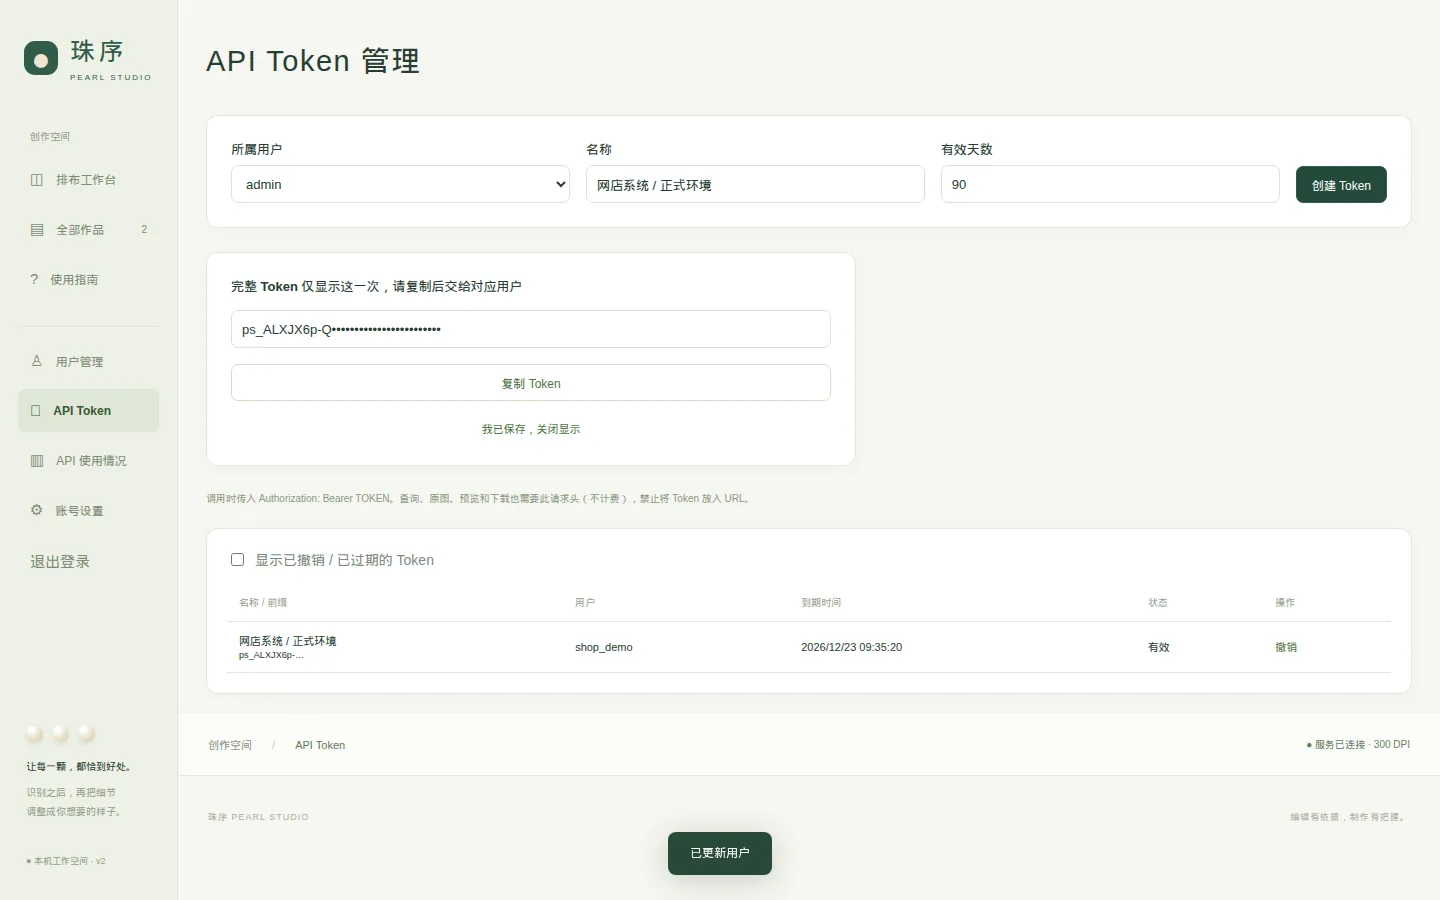1440x900 pixels.
Task: Click the API 使用情况 chart icon
Action: tap(37, 461)
